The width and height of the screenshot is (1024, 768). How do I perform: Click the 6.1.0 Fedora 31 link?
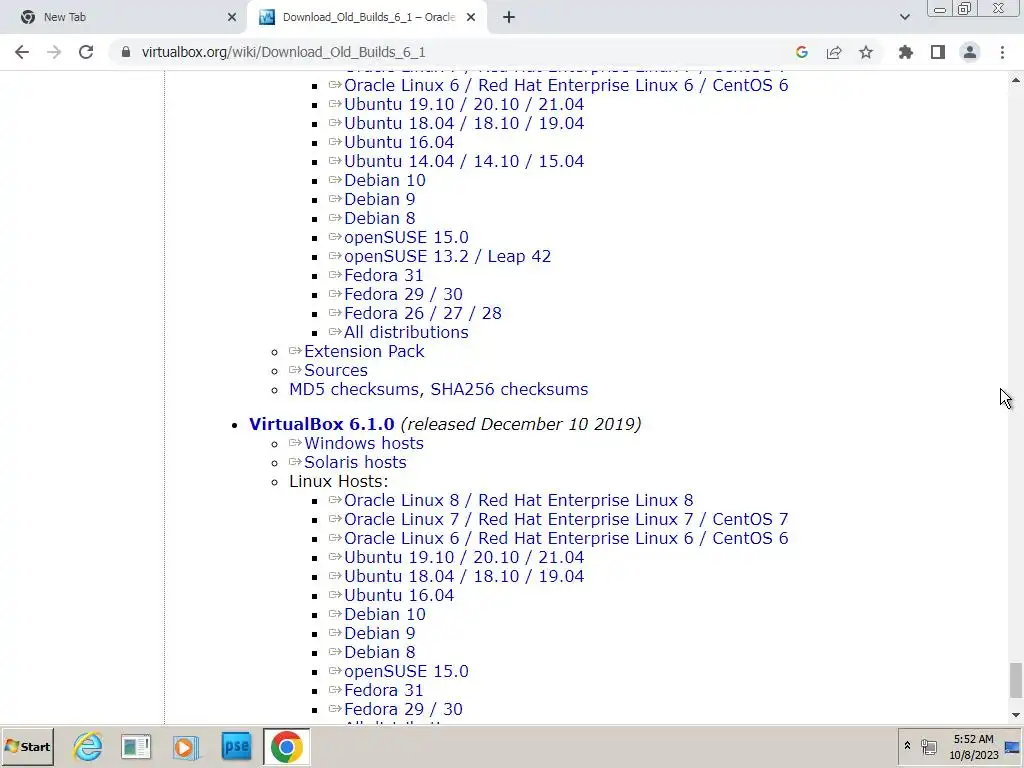point(383,690)
